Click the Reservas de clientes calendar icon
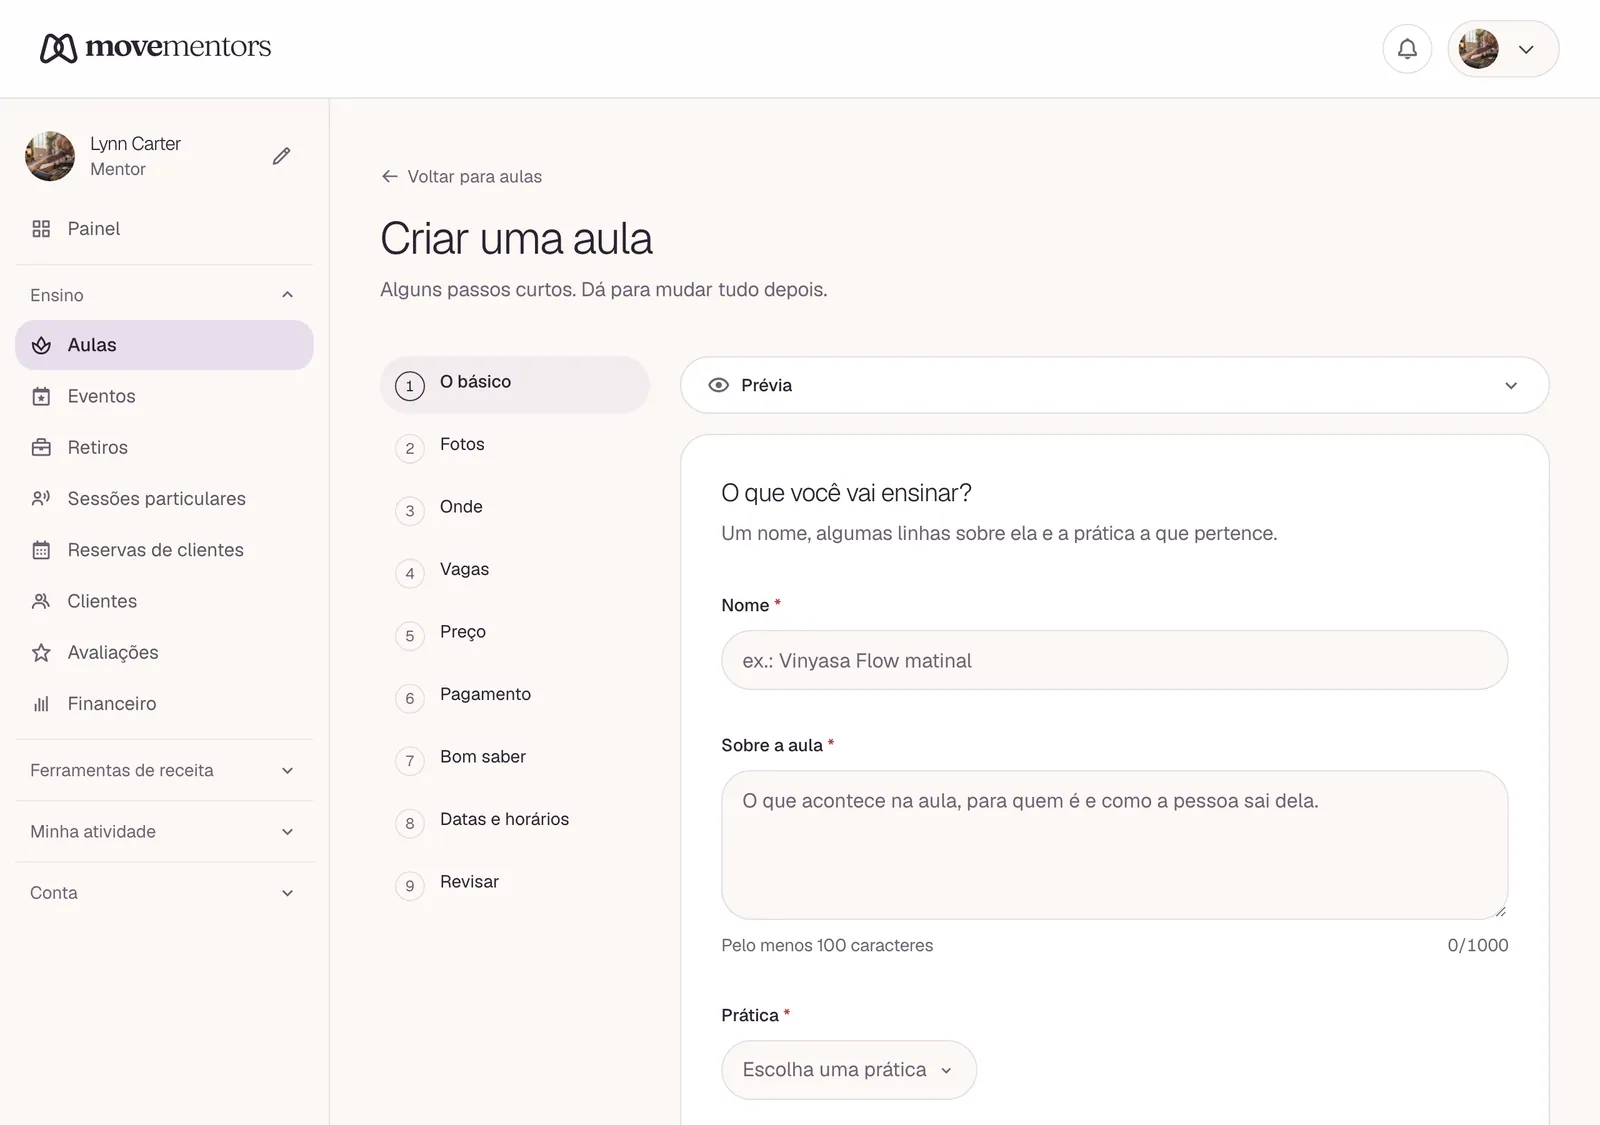Image resolution: width=1600 pixels, height=1125 pixels. click(x=41, y=550)
